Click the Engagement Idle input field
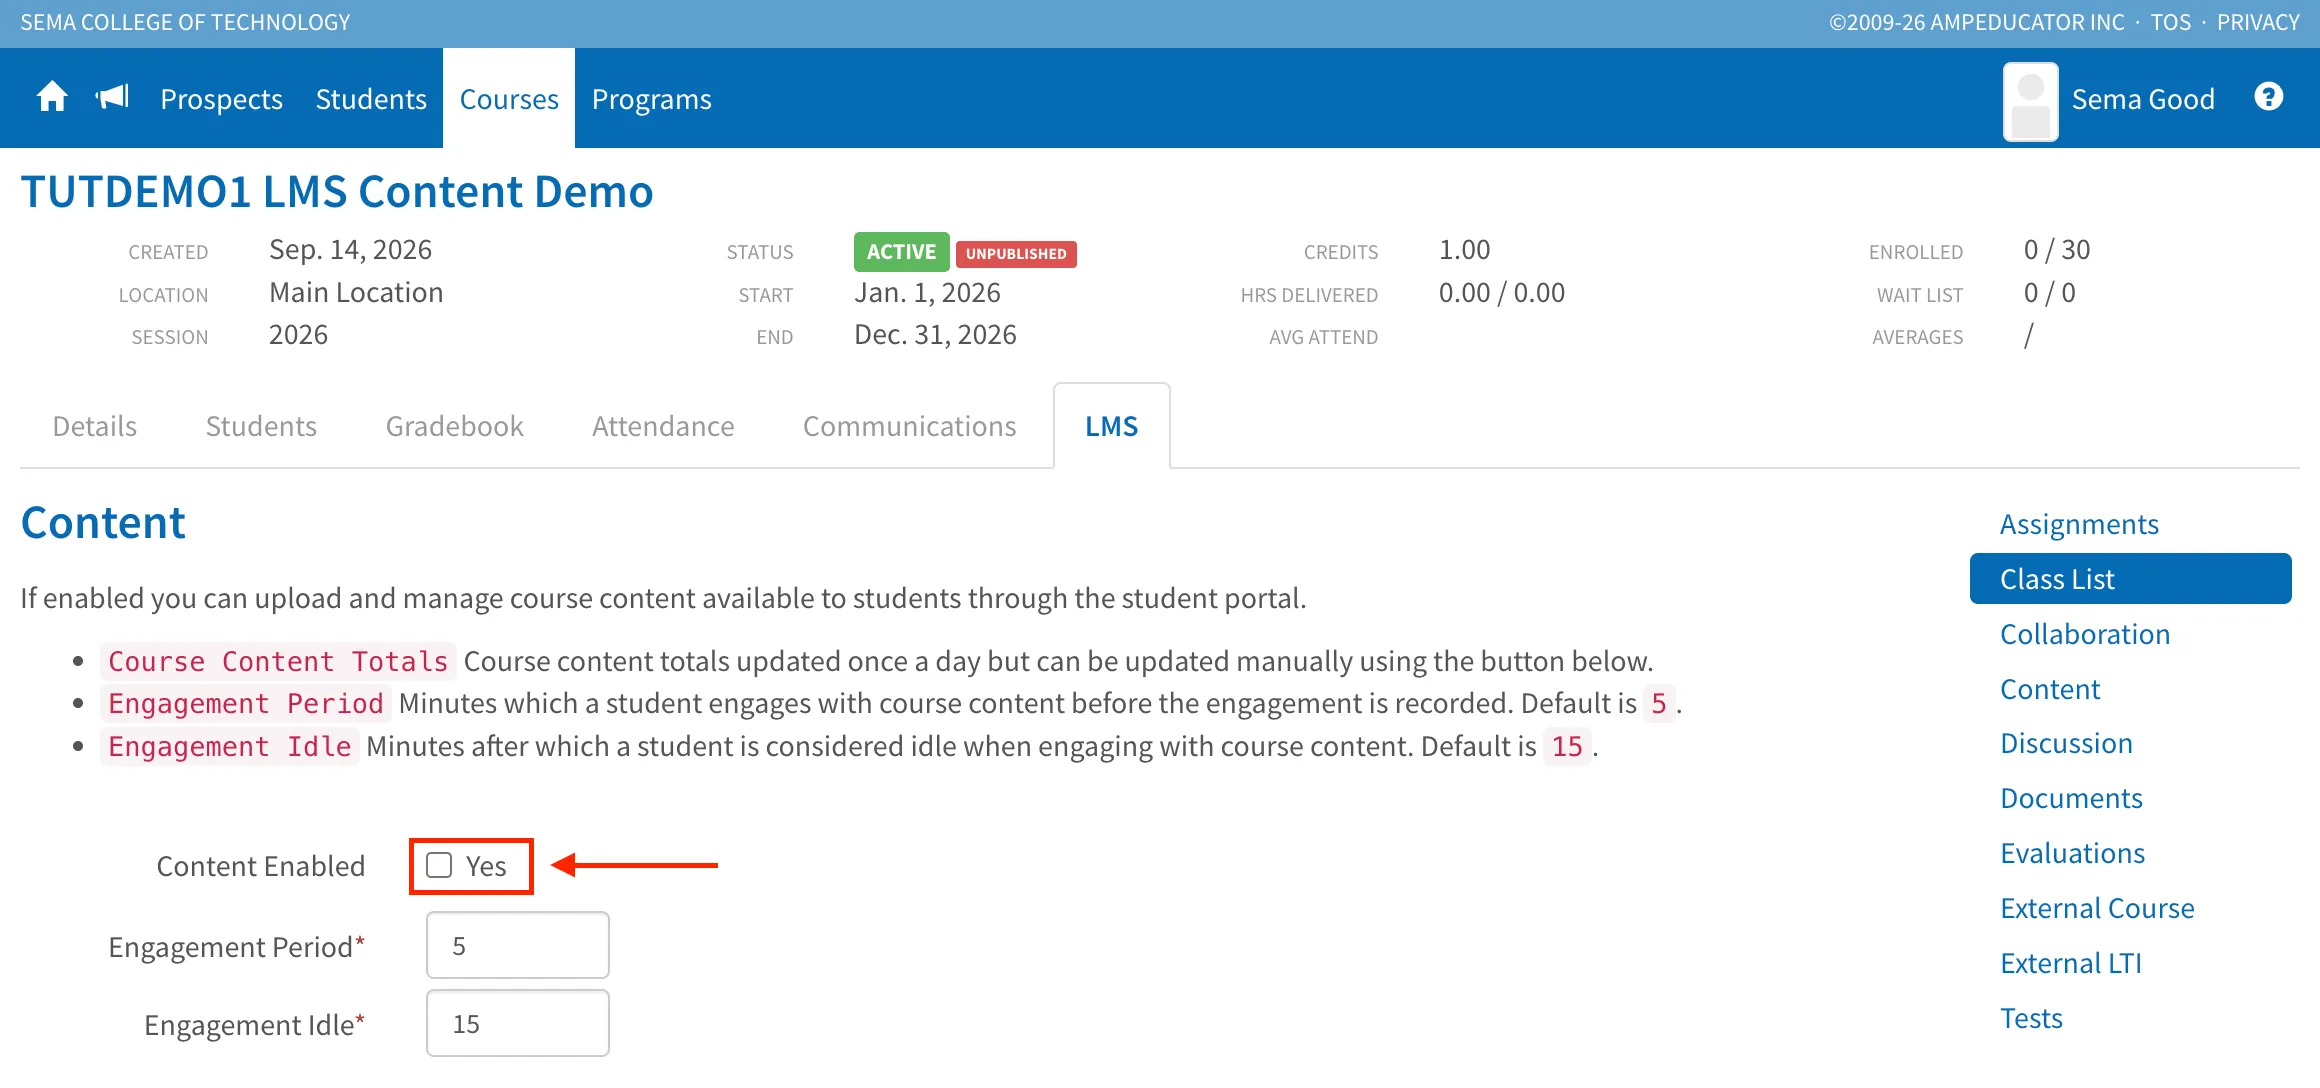 (518, 1023)
